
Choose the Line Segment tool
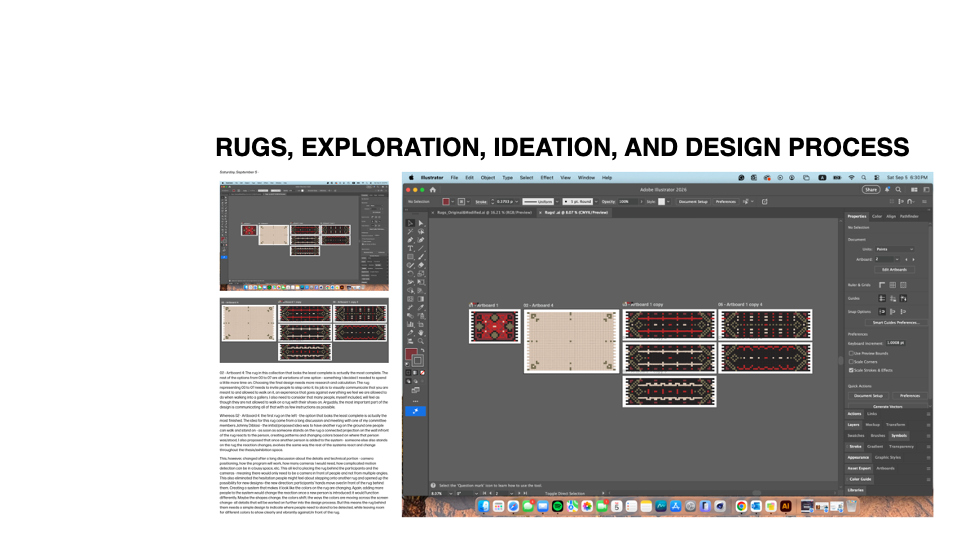(x=421, y=248)
